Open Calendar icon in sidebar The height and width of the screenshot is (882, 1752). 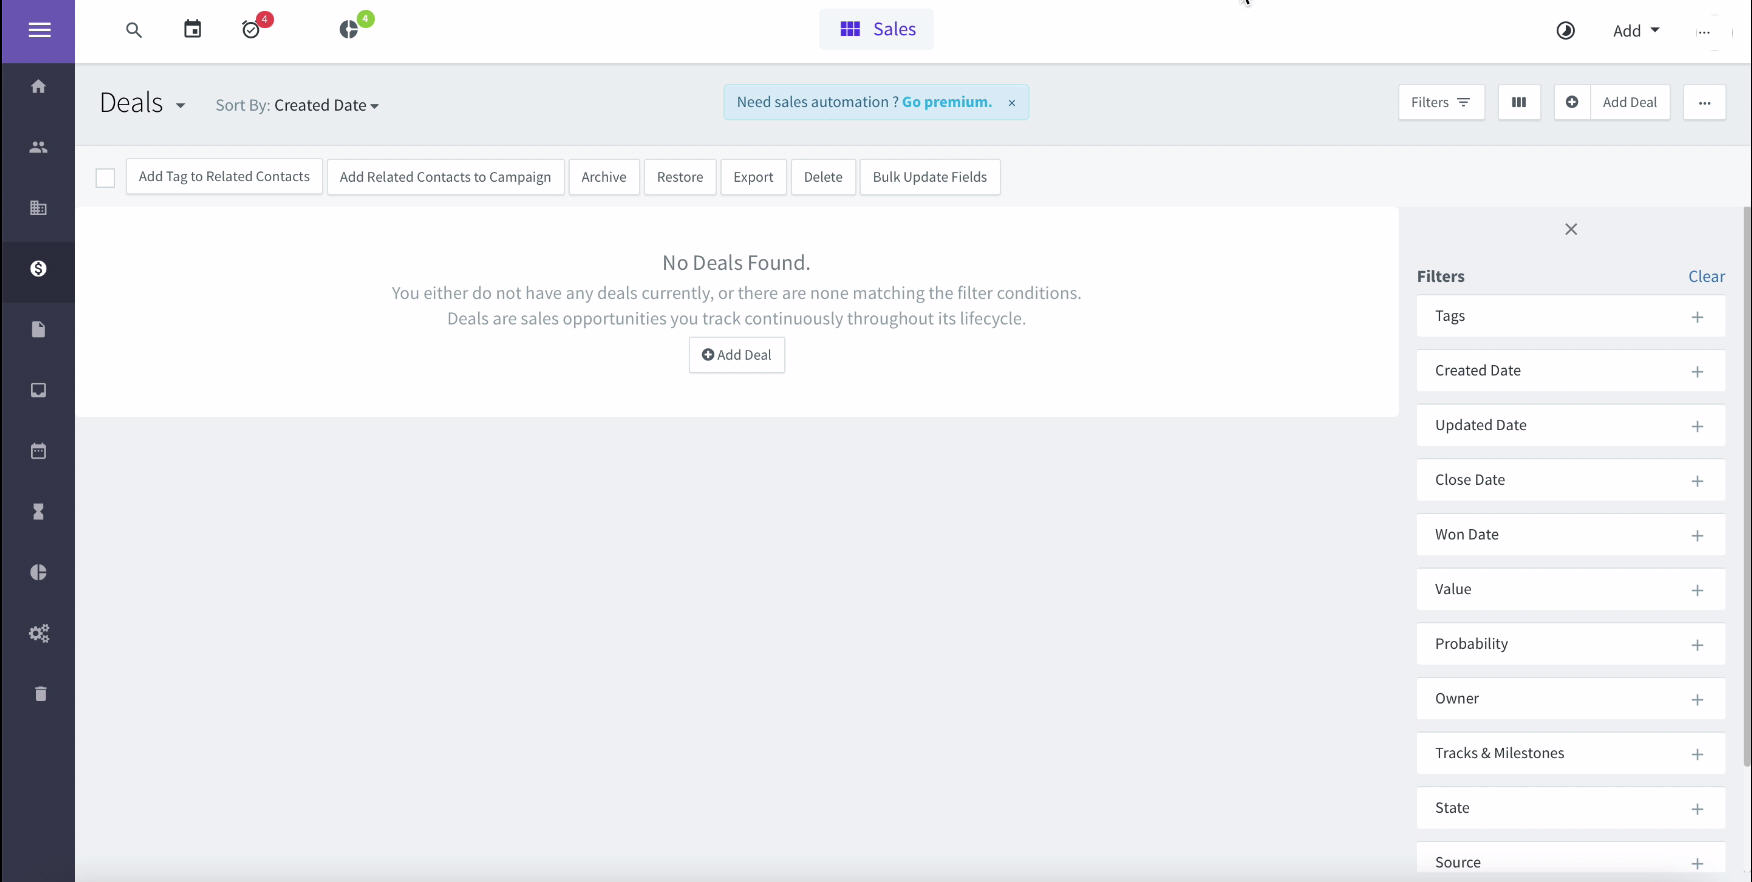pos(38,451)
